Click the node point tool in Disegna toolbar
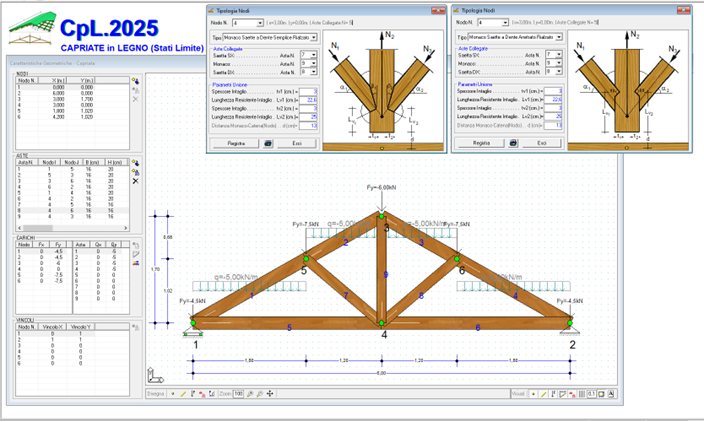This screenshot has width=704, height=422. pyautogui.click(x=173, y=394)
